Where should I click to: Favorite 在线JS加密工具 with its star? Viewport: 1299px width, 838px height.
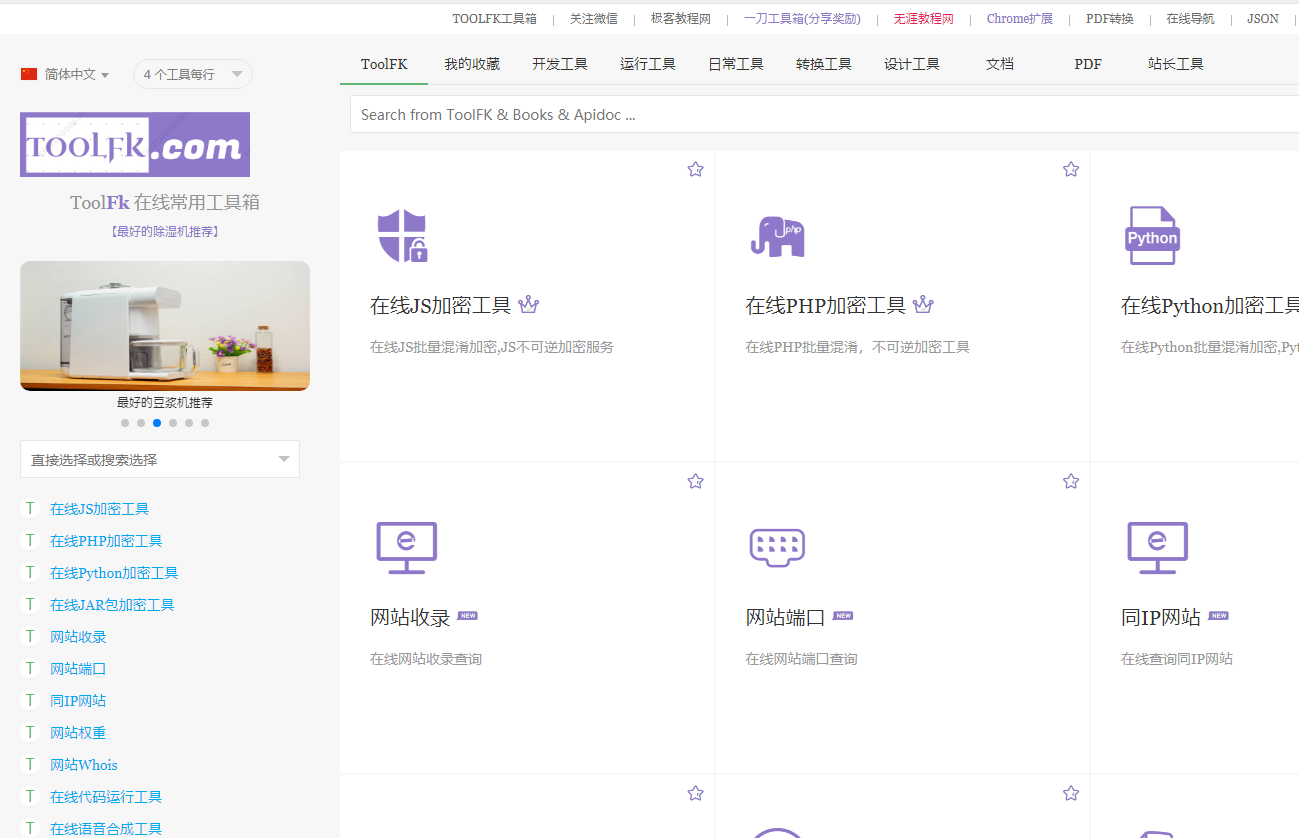pos(695,169)
